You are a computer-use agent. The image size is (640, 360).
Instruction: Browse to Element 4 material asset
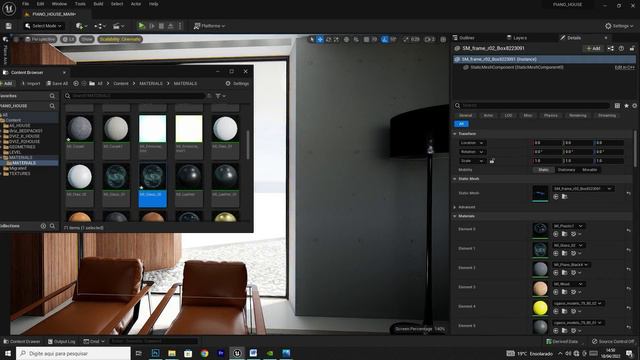(564, 311)
